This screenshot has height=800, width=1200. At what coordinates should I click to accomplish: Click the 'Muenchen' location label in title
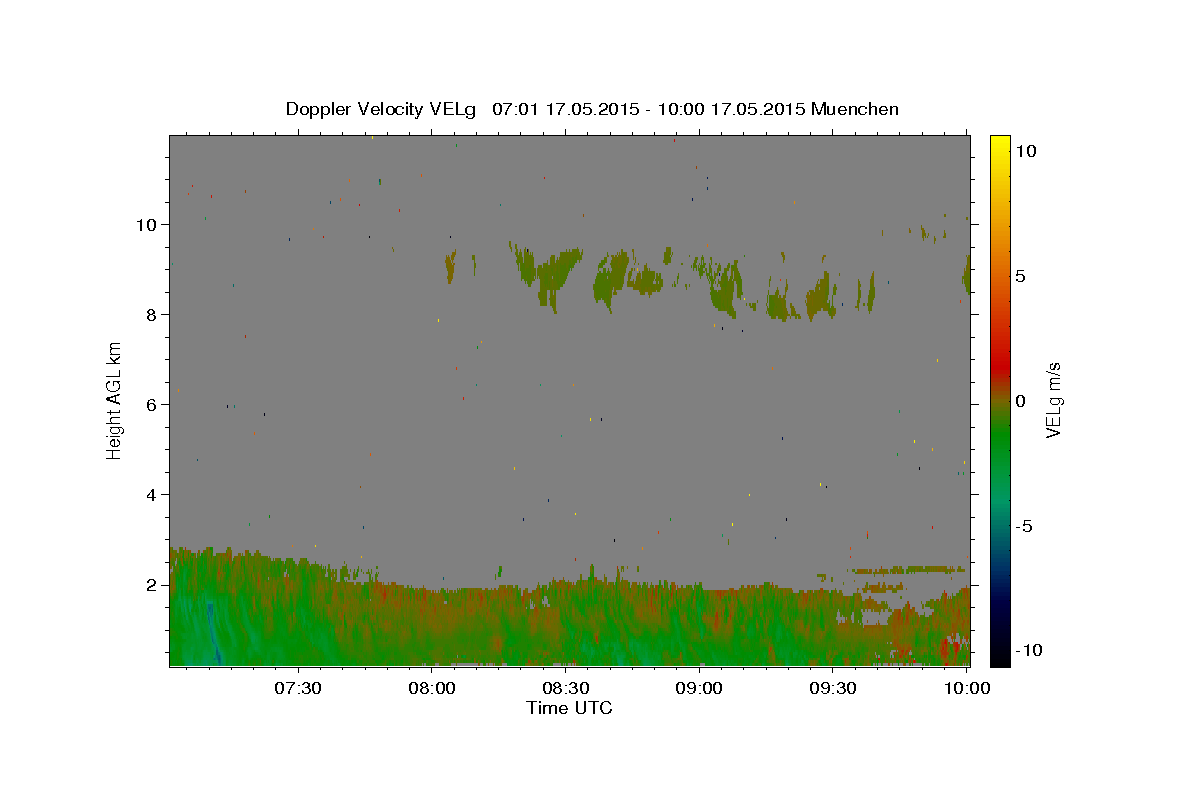[x=855, y=109]
